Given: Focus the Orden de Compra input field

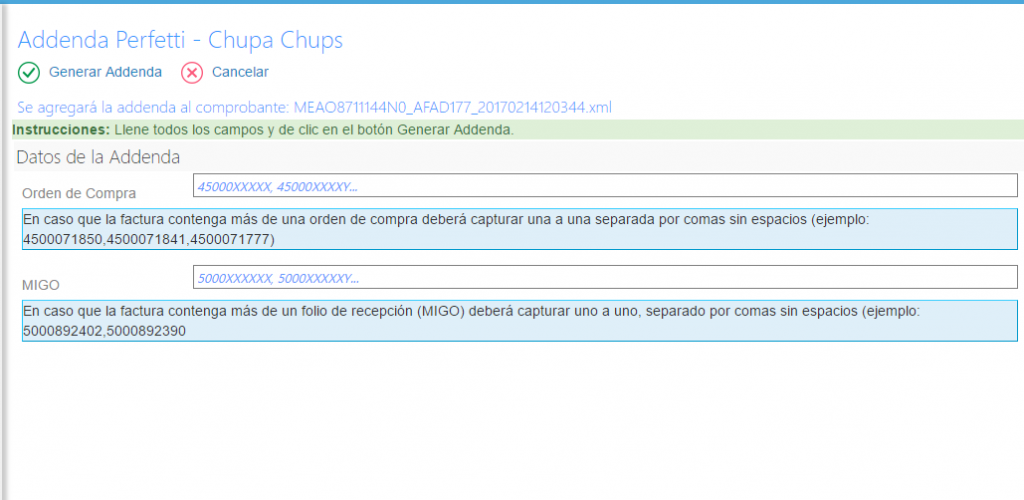Looking at the screenshot, I should tap(605, 185).
